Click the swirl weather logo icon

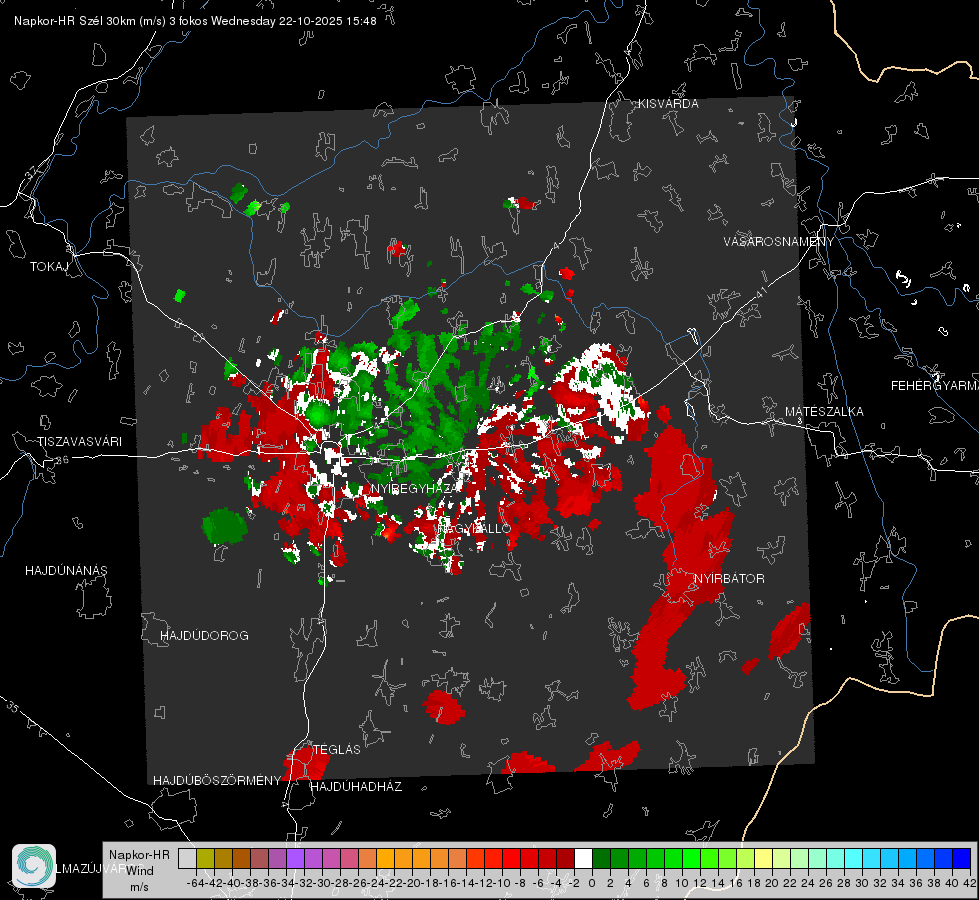click(x=34, y=866)
